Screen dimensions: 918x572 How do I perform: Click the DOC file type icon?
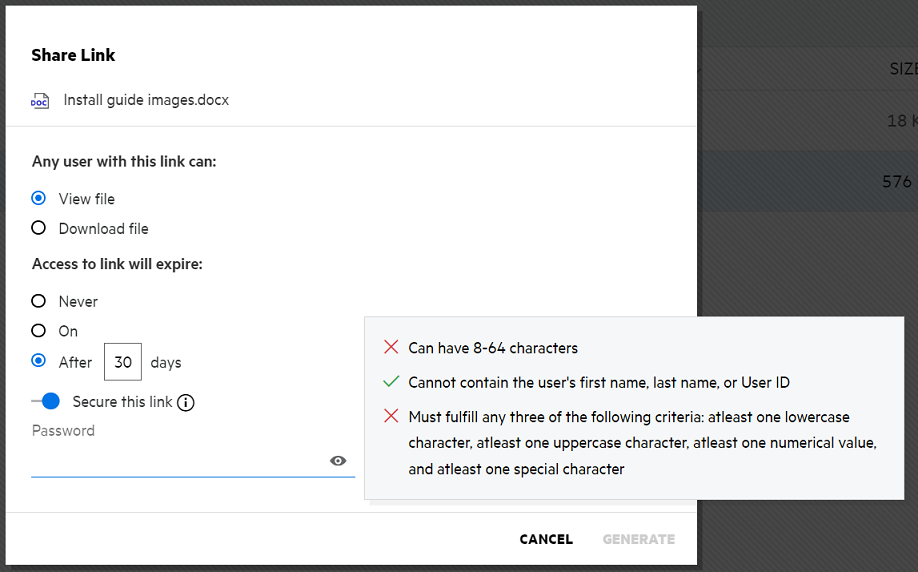[40, 101]
